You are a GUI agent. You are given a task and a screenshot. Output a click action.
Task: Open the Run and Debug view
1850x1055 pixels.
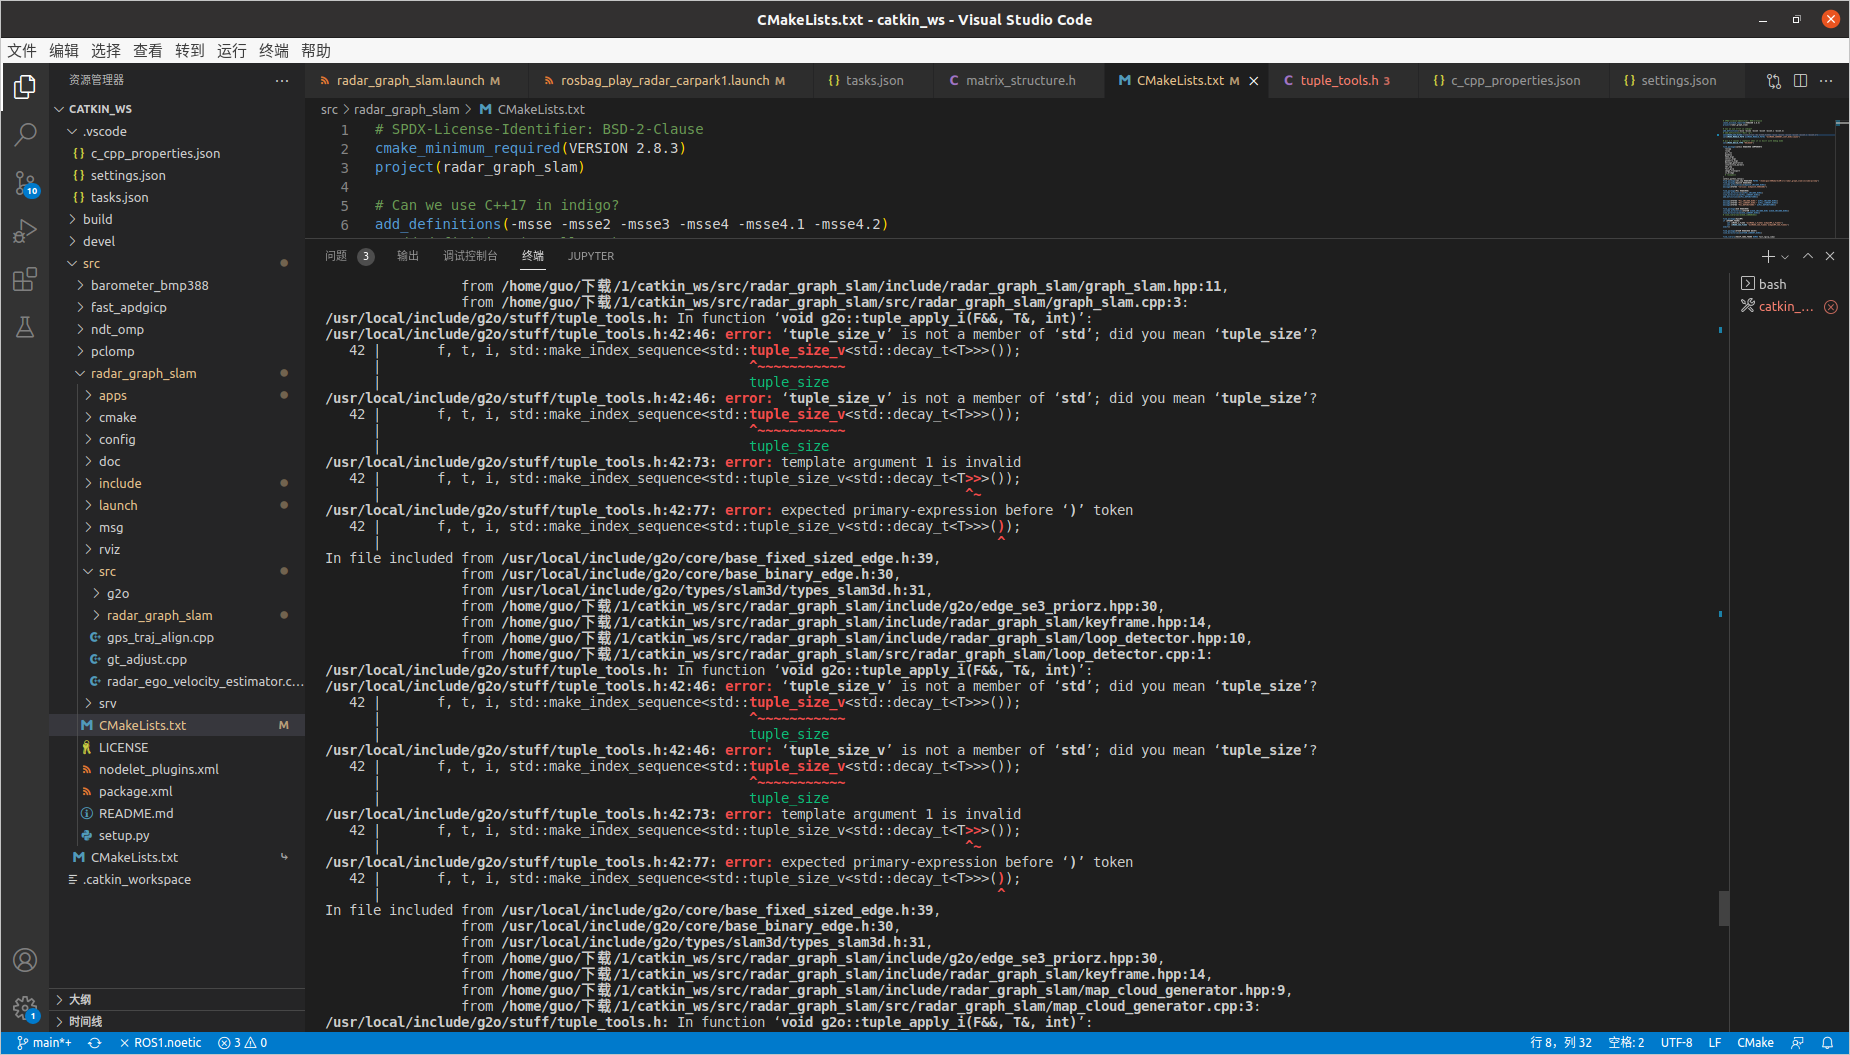(x=25, y=231)
